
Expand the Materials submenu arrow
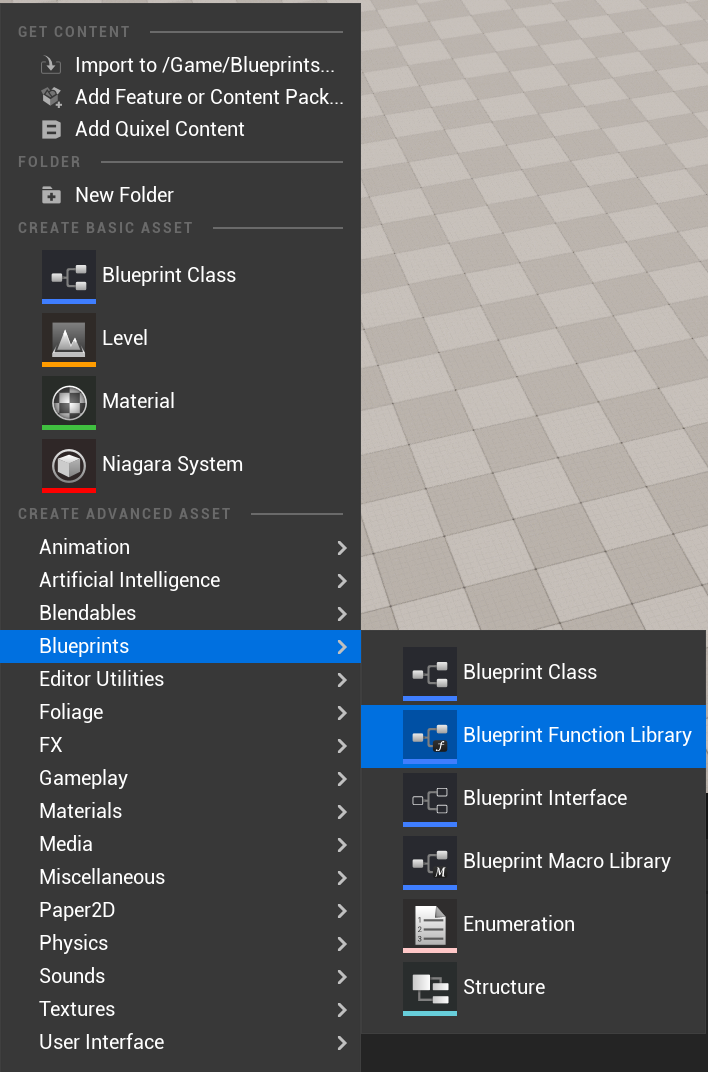click(342, 812)
